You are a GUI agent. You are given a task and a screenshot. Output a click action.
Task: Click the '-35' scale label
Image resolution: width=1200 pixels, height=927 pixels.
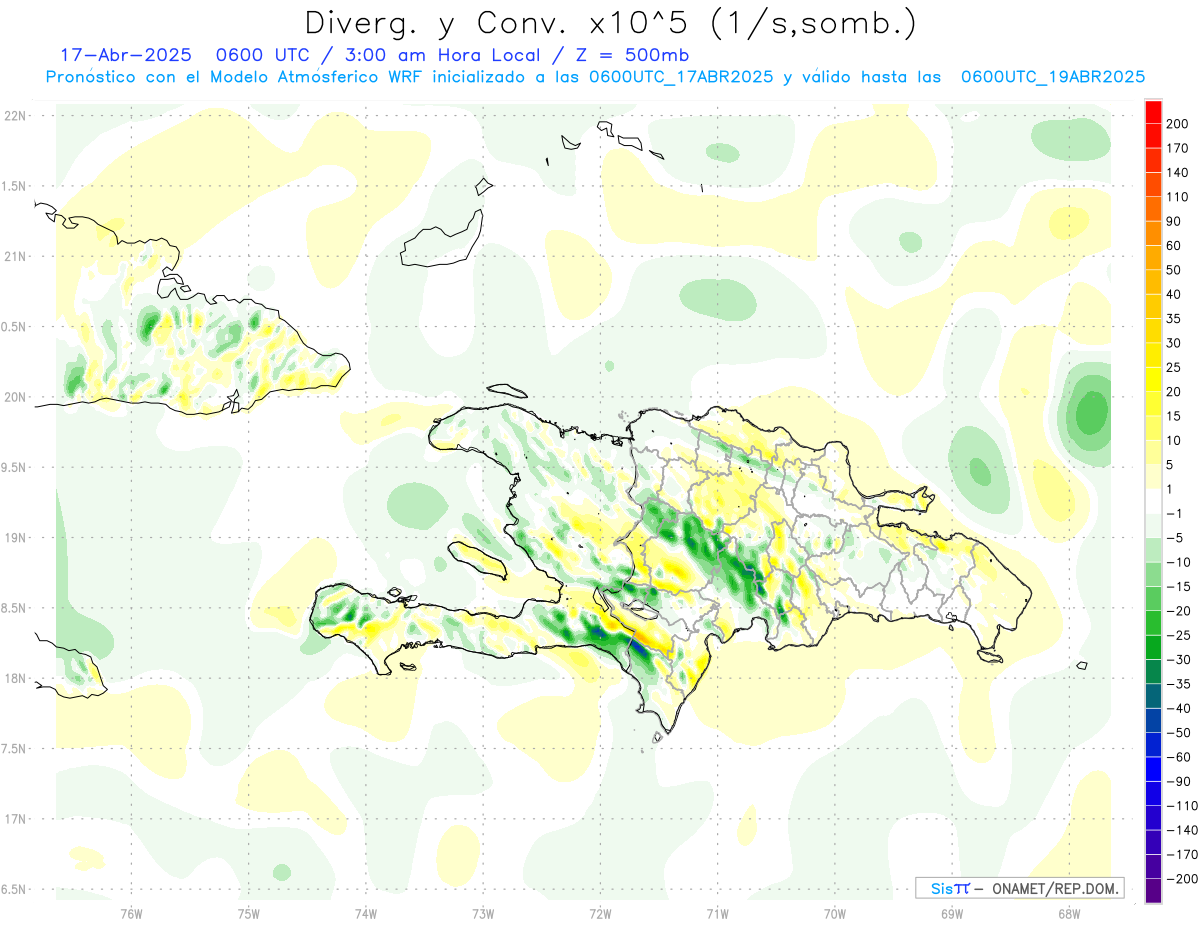pyautogui.click(x=1178, y=684)
